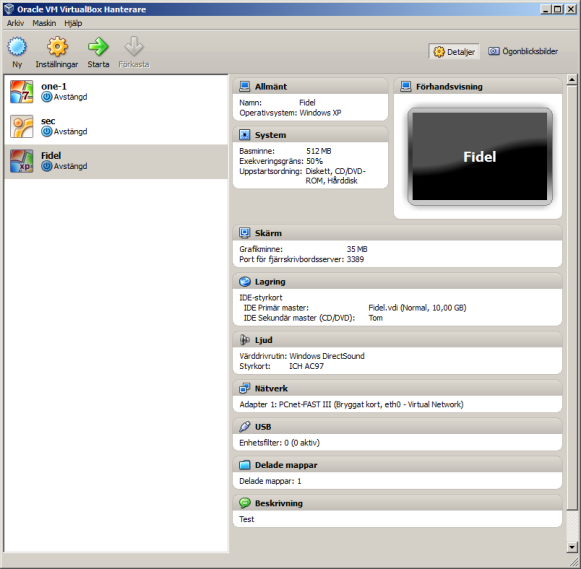Screen dimensions: 581x569
Task: Click the Fidel preview thumbnail screen
Action: click(480, 156)
